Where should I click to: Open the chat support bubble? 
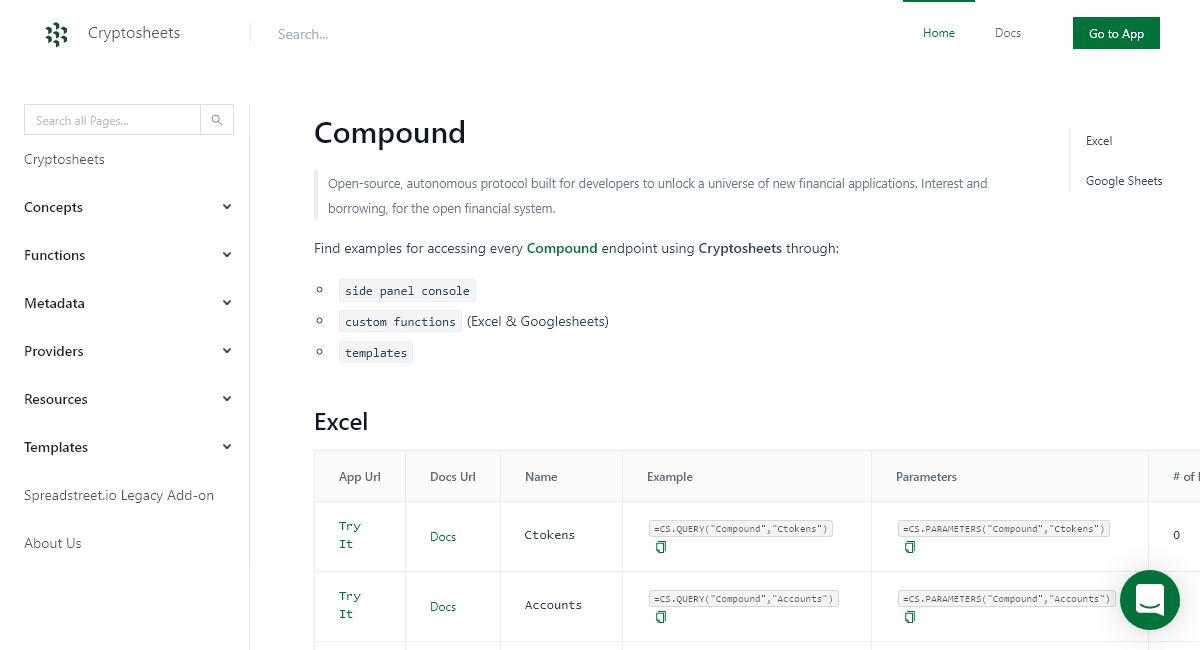(1149, 600)
